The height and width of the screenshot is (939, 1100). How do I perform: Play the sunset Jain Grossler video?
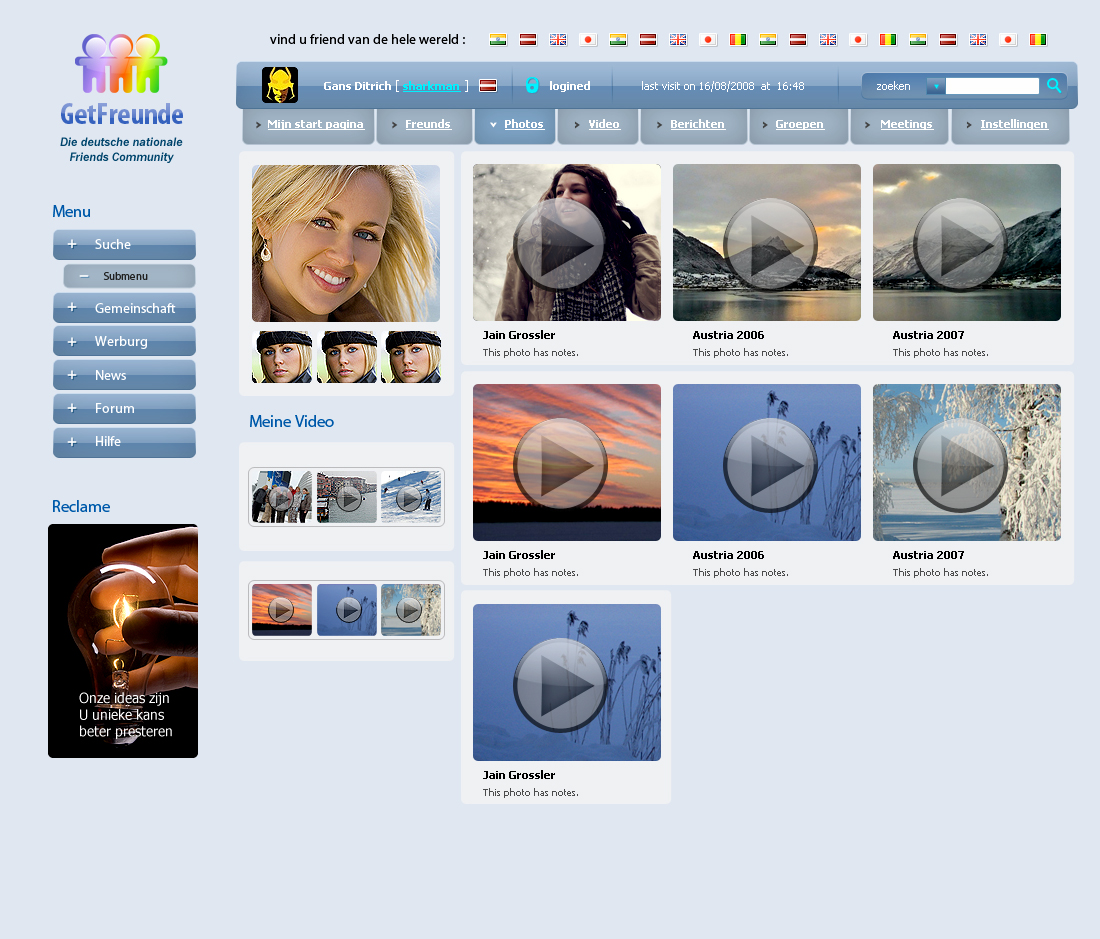566,463
